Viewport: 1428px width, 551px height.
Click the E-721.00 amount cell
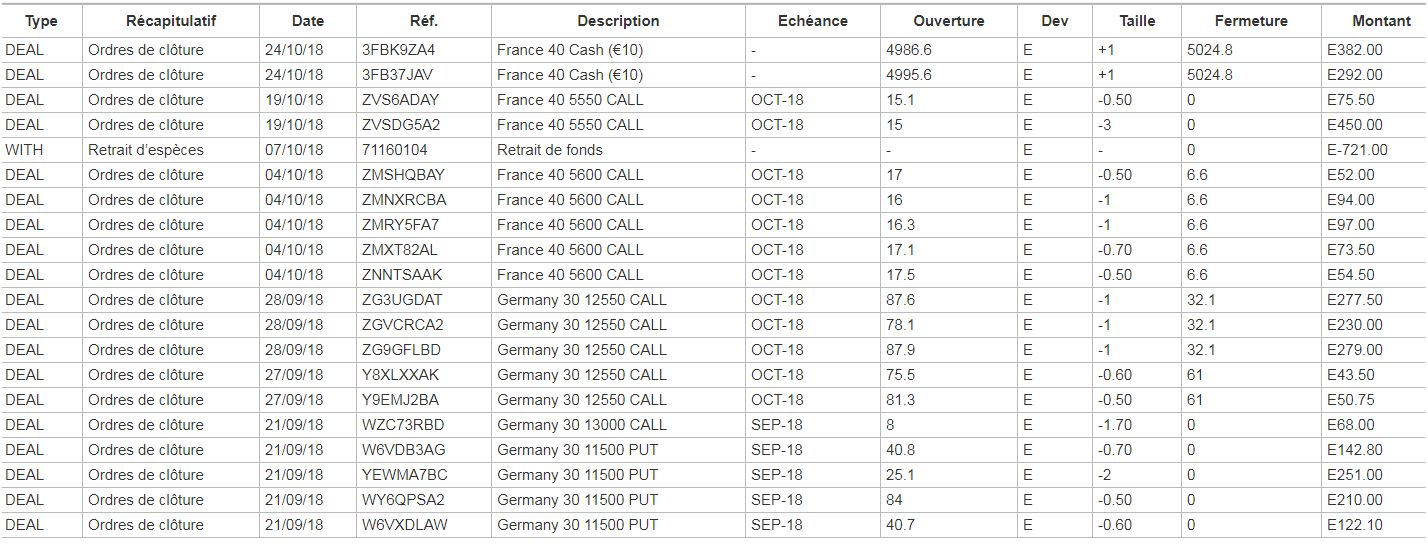pos(1357,150)
